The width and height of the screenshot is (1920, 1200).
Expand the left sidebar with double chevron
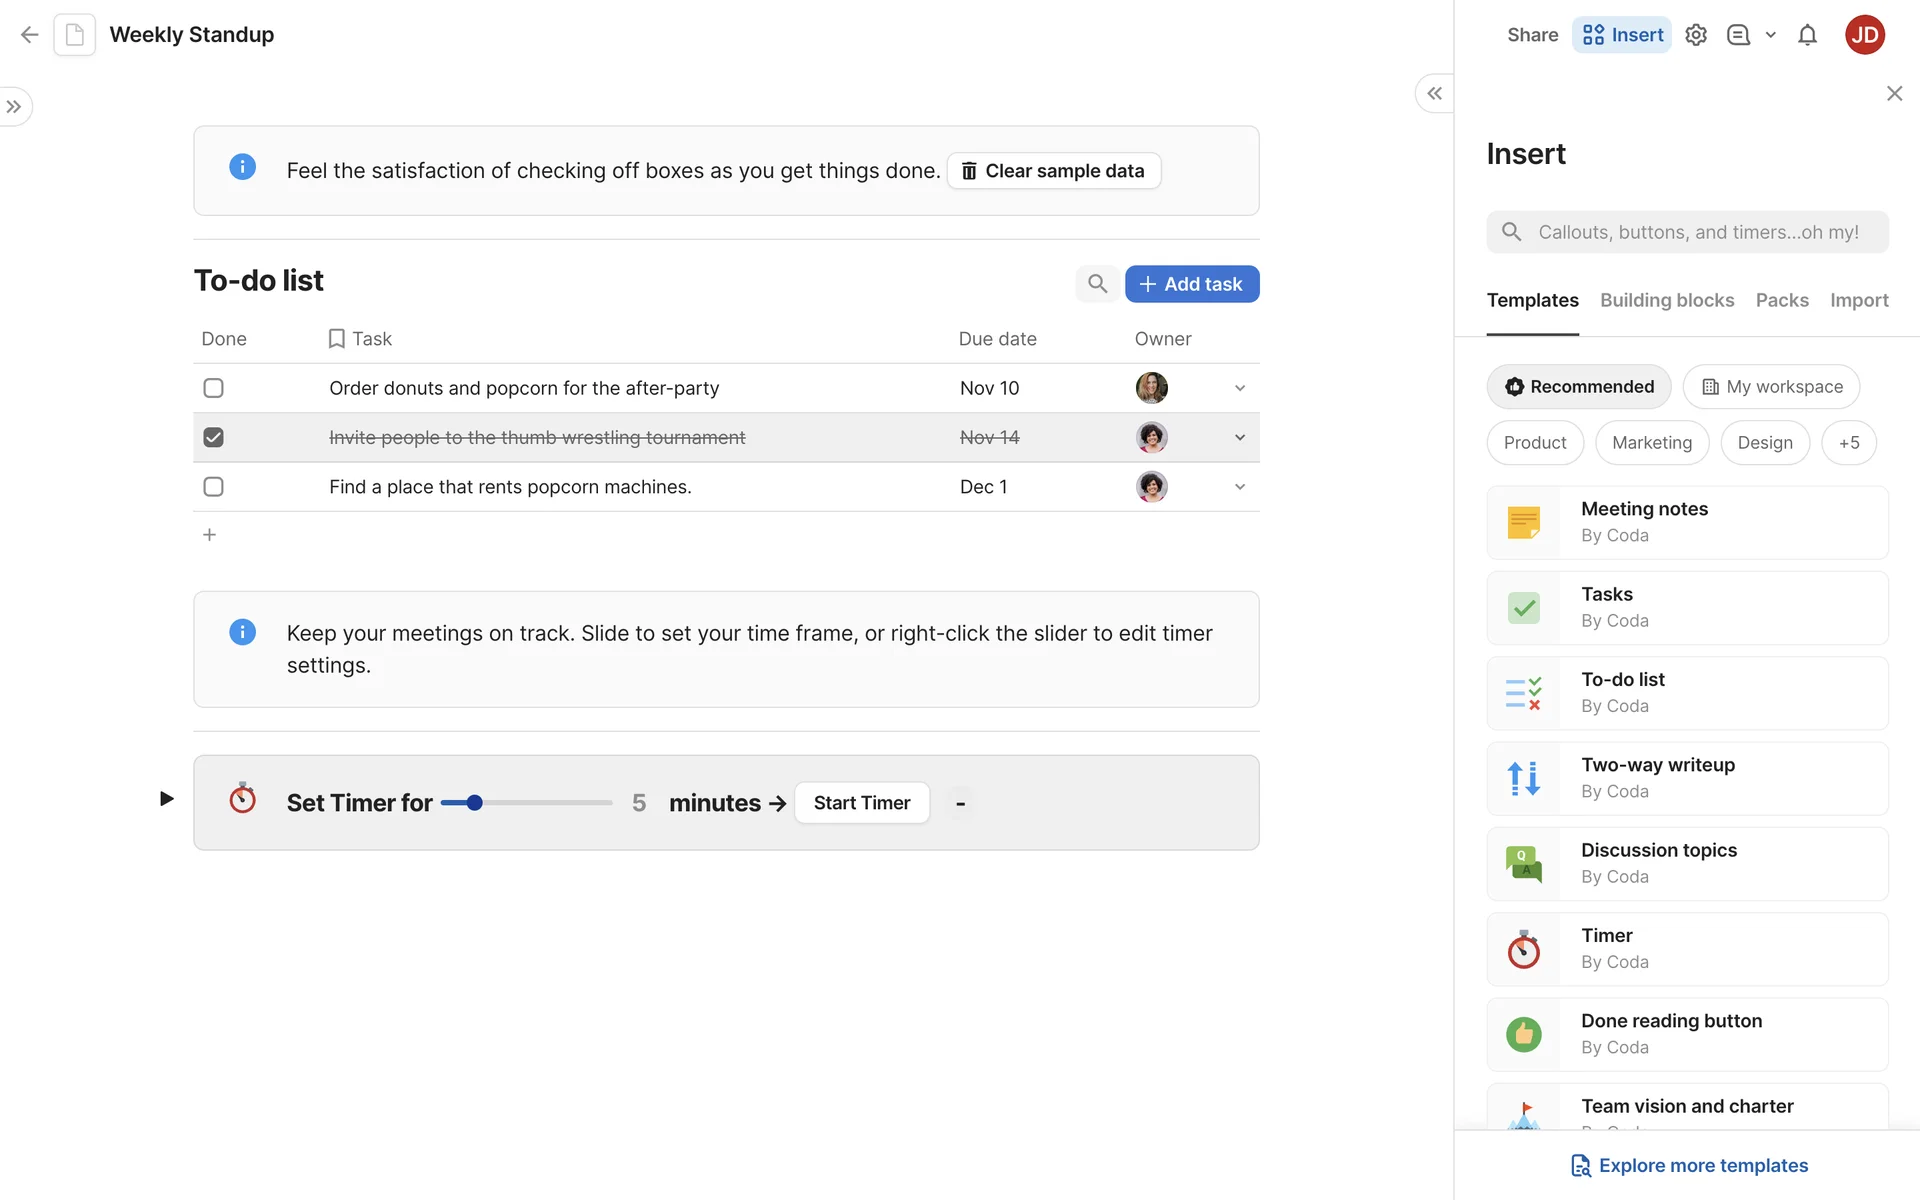(x=14, y=107)
